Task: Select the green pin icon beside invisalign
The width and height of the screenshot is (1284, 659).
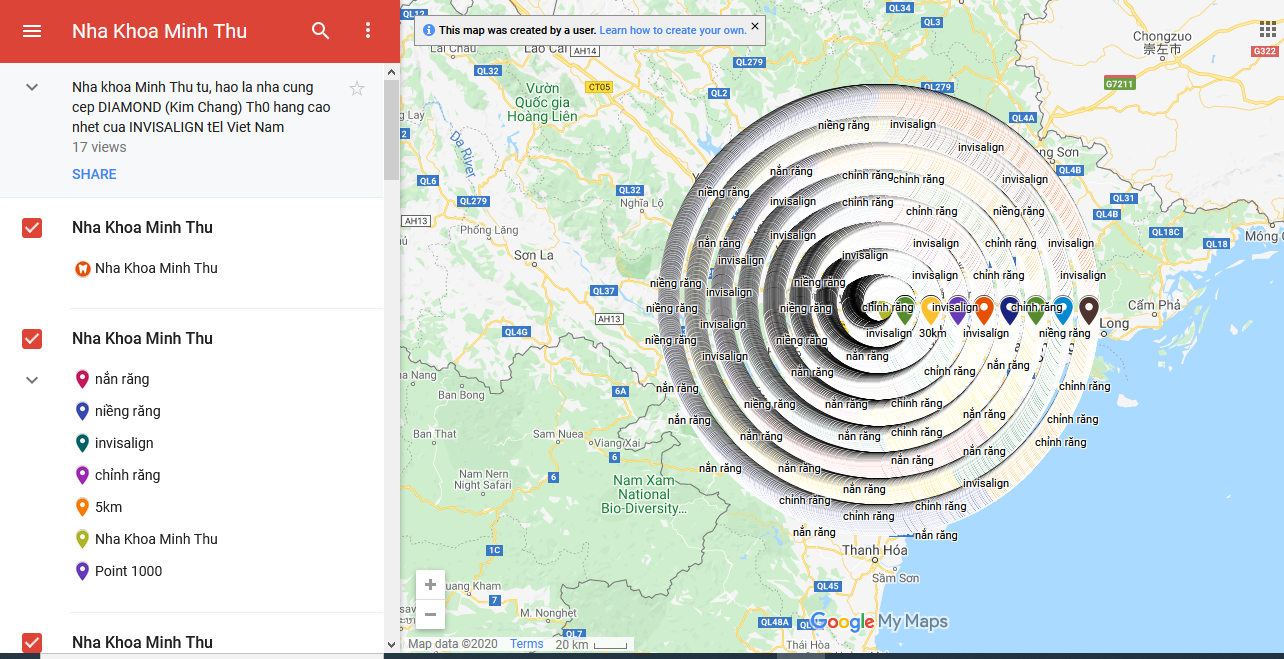Action: (x=81, y=443)
